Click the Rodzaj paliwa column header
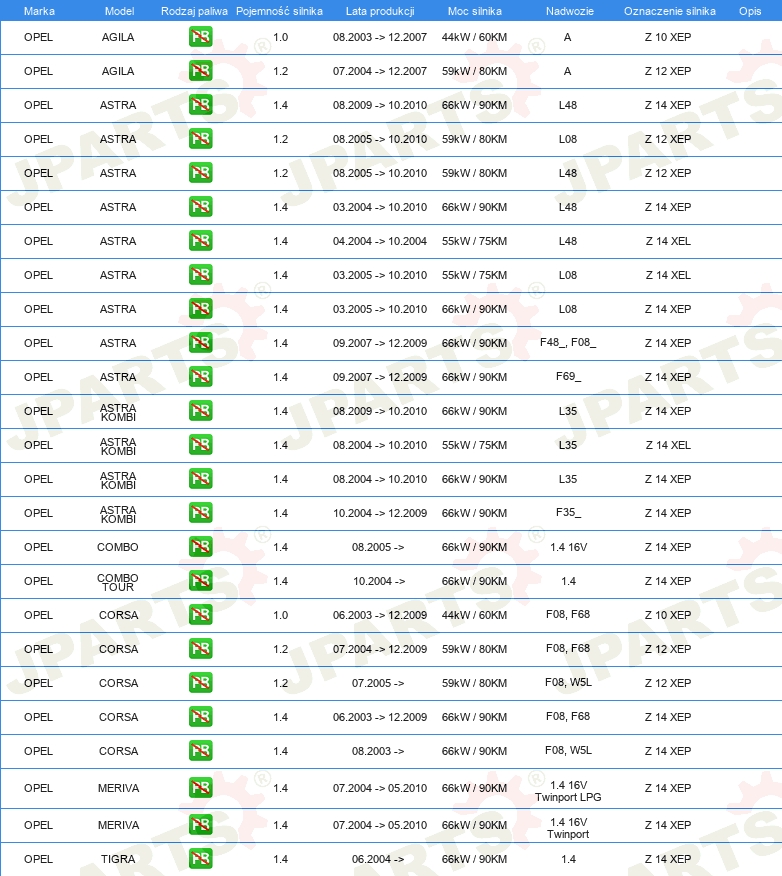Image resolution: width=782 pixels, height=876 pixels. (194, 11)
